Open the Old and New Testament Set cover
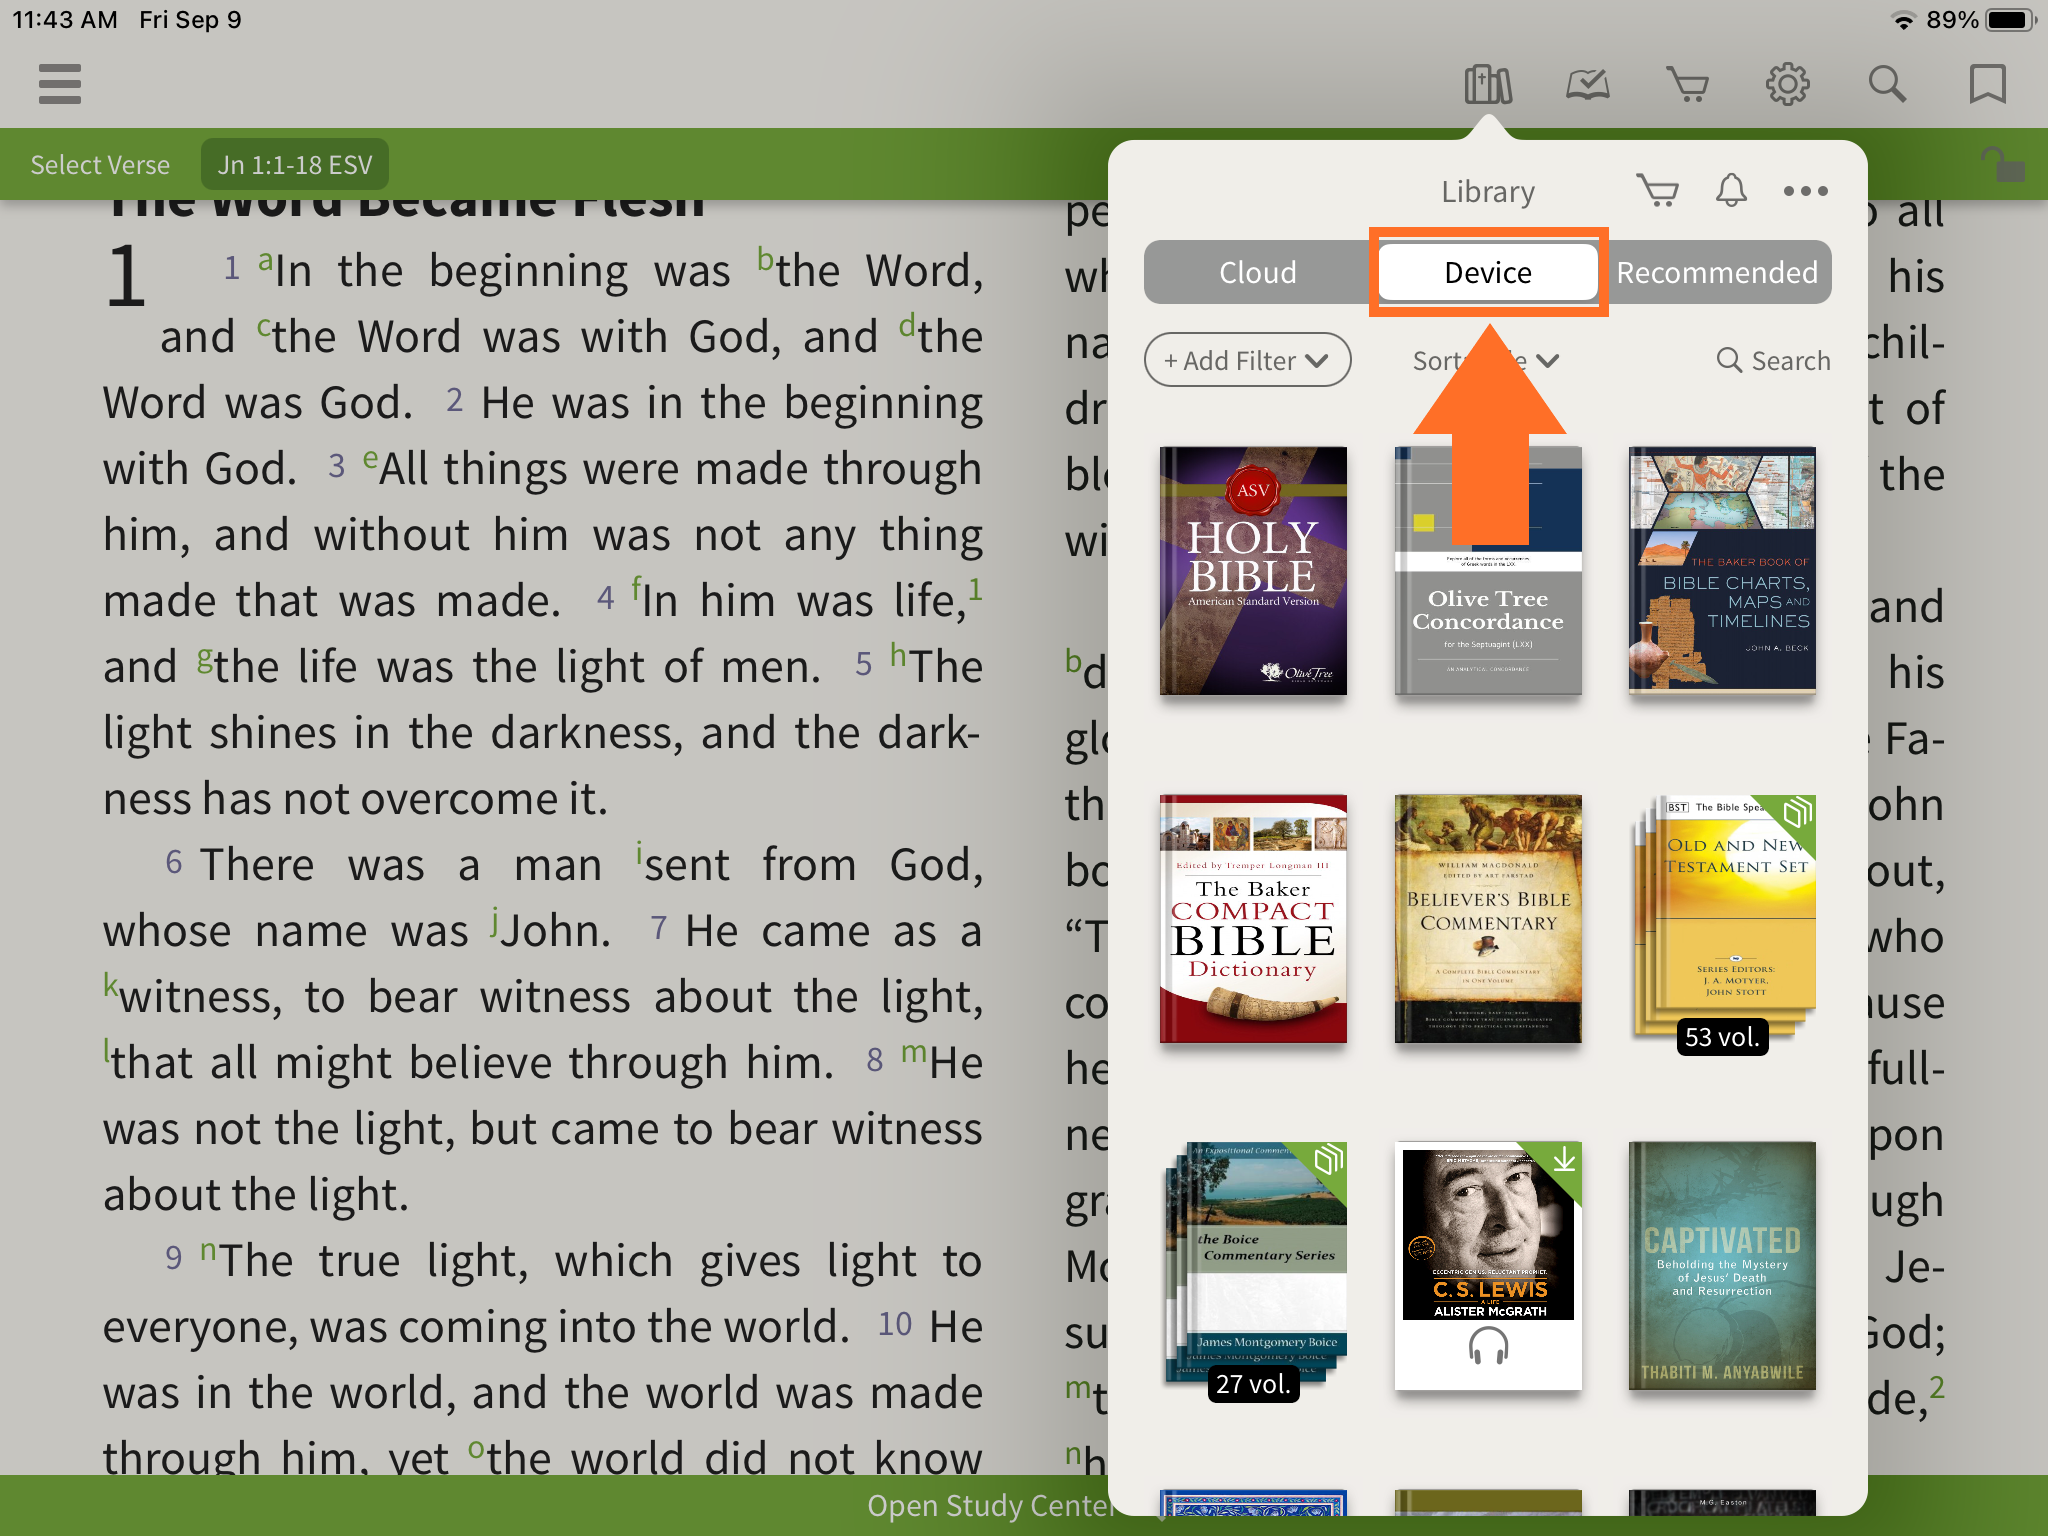2048x1536 pixels. (x=1724, y=915)
